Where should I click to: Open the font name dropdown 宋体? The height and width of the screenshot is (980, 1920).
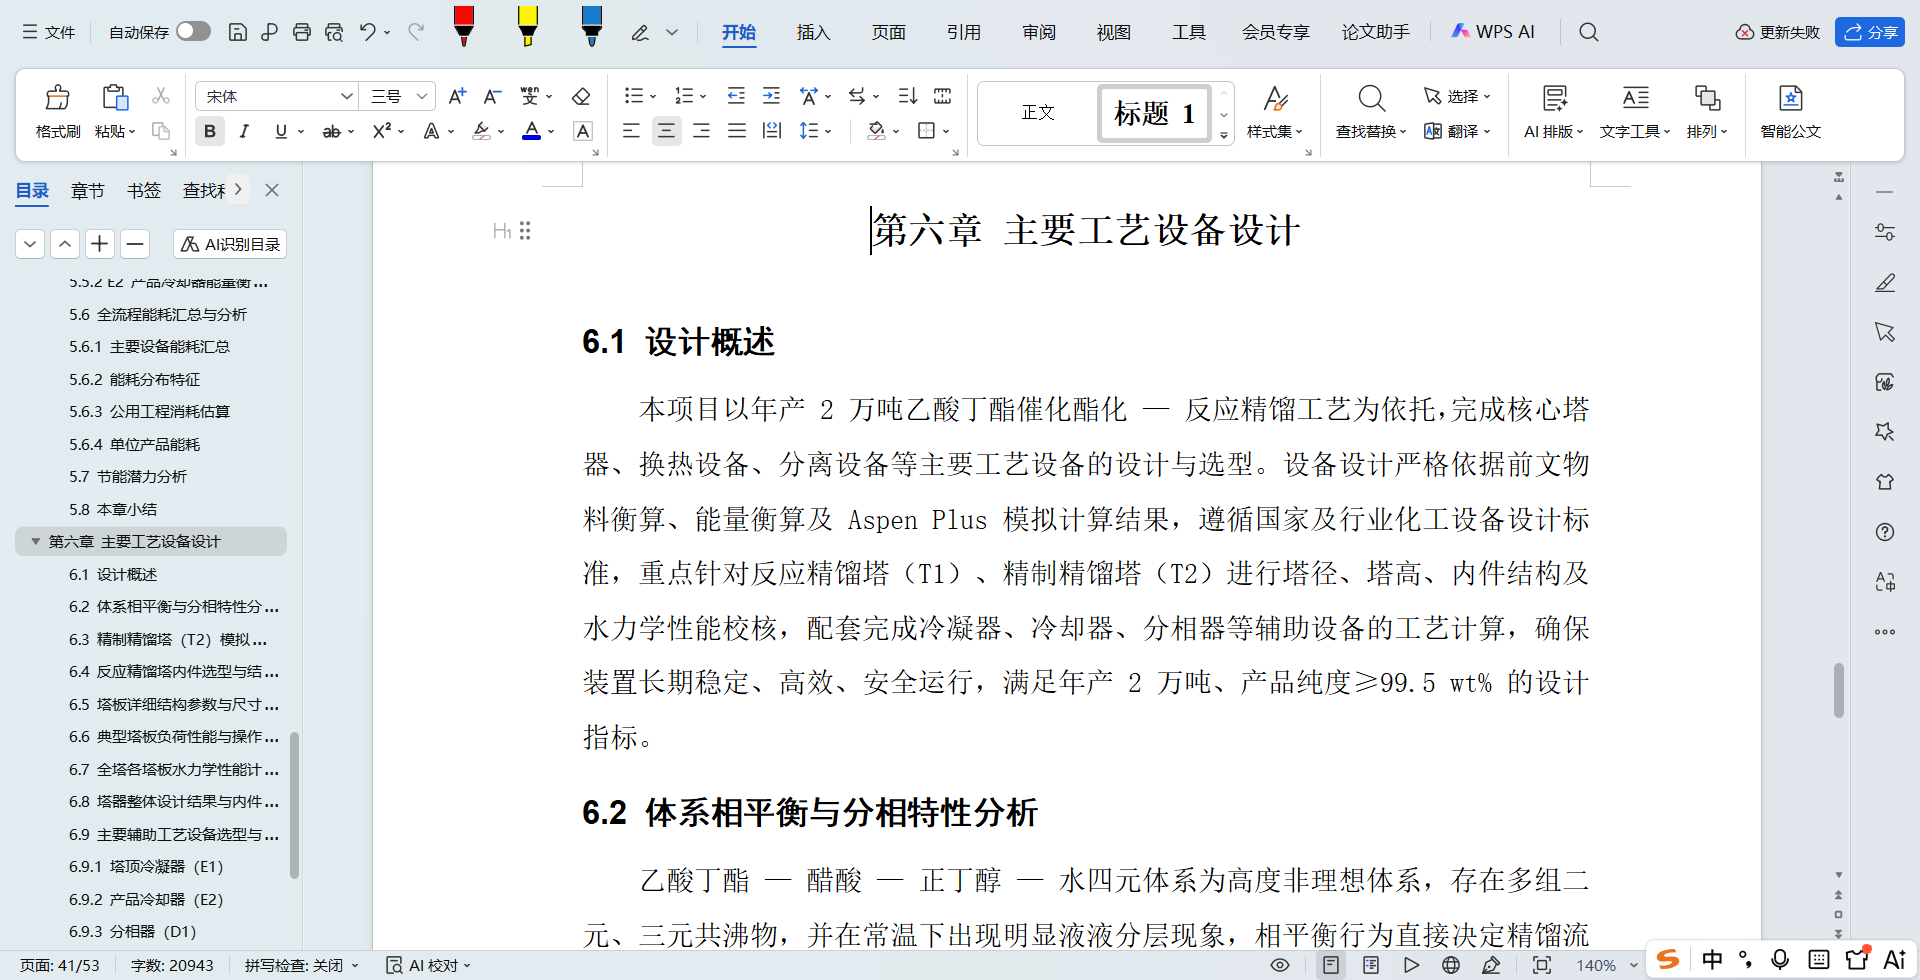coord(347,96)
